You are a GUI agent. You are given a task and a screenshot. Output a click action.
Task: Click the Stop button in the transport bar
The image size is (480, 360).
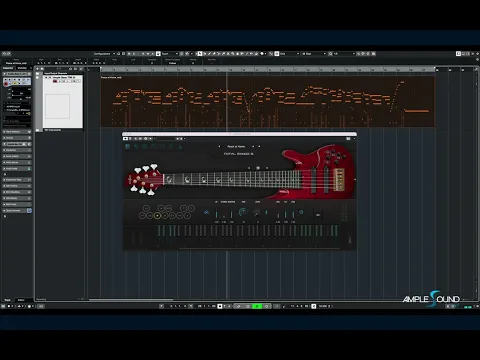pos(248,306)
